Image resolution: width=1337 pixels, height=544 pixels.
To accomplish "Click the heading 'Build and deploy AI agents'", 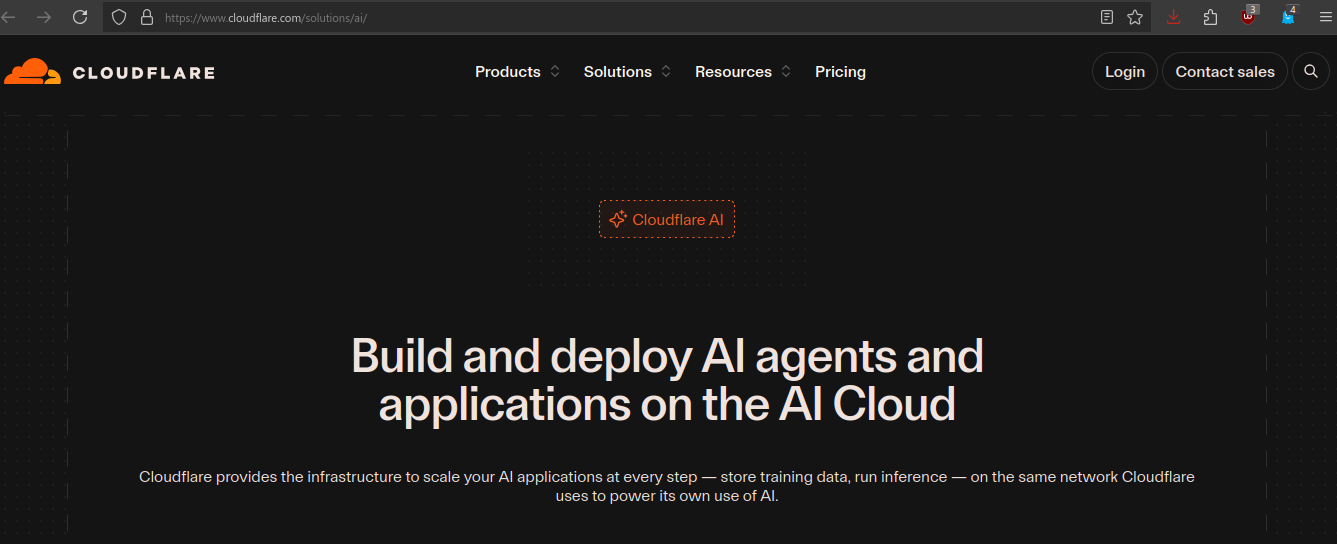I will point(667,381).
